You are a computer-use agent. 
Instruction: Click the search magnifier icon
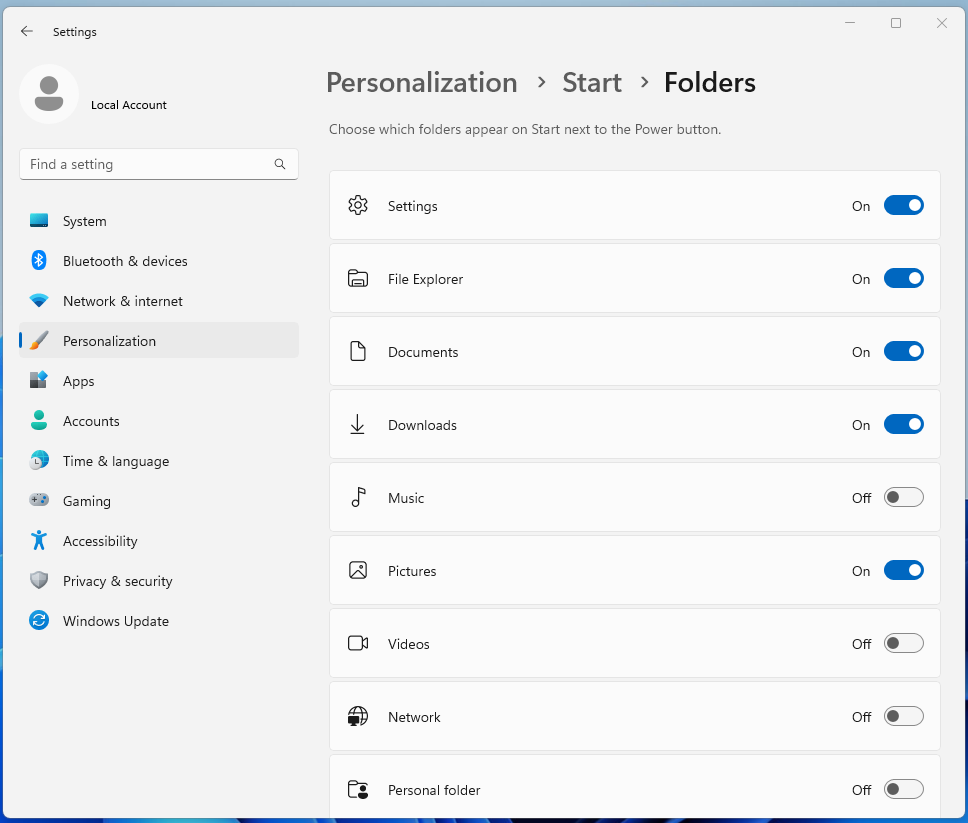point(280,164)
